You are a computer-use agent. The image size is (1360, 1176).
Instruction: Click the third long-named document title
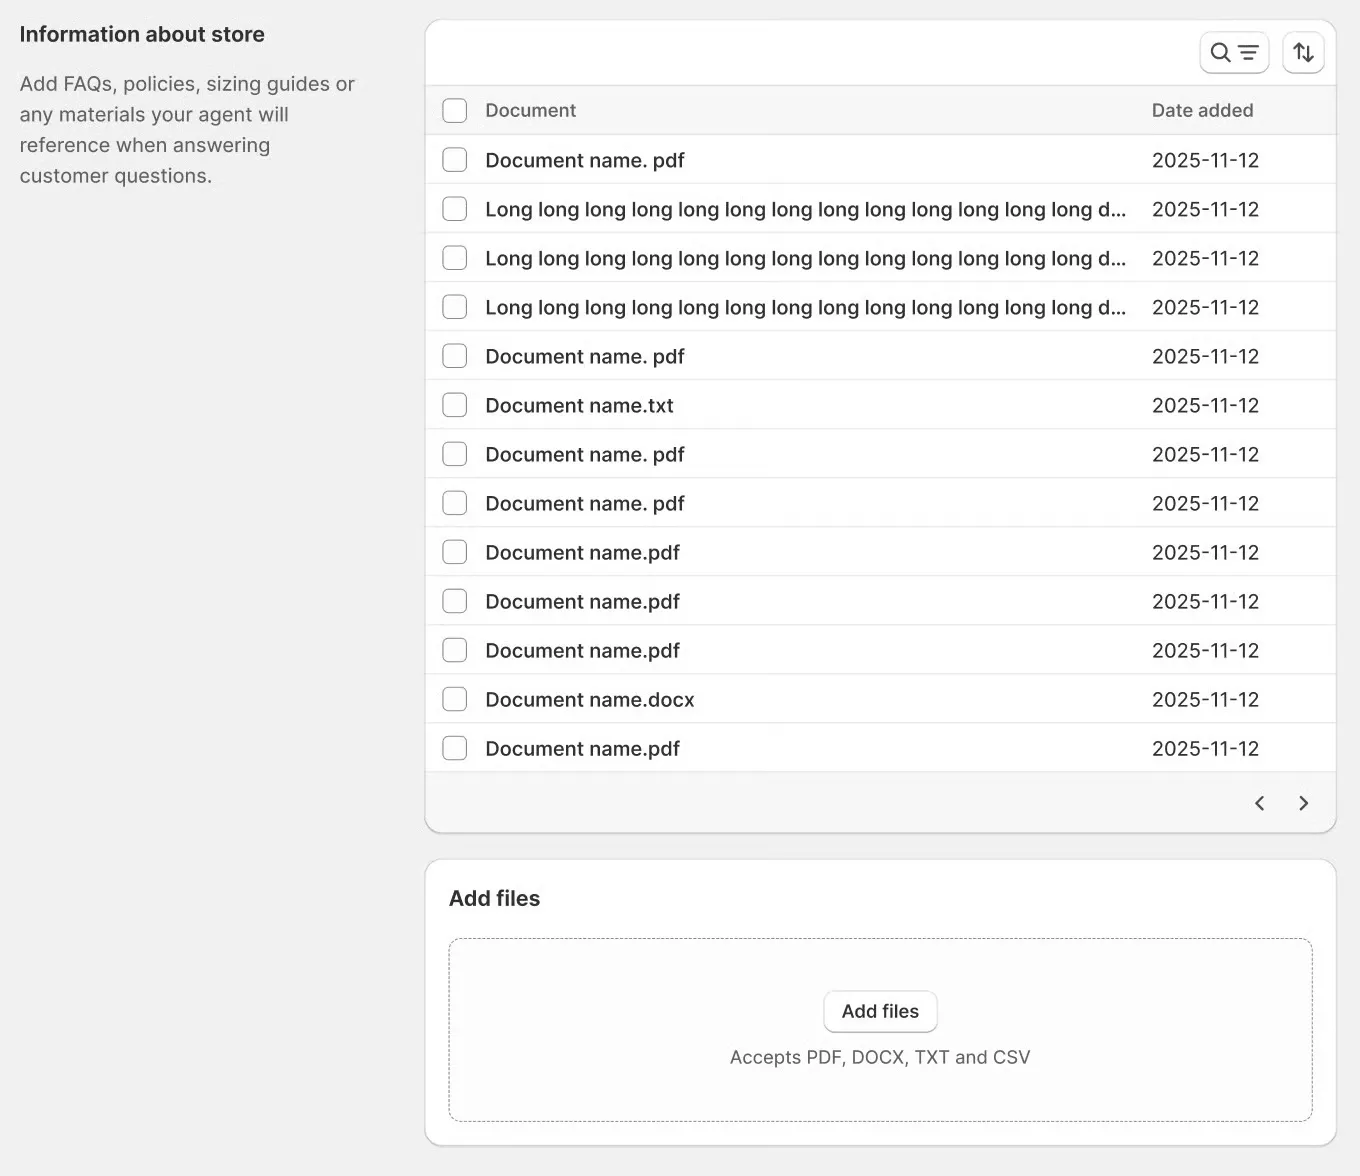(805, 307)
